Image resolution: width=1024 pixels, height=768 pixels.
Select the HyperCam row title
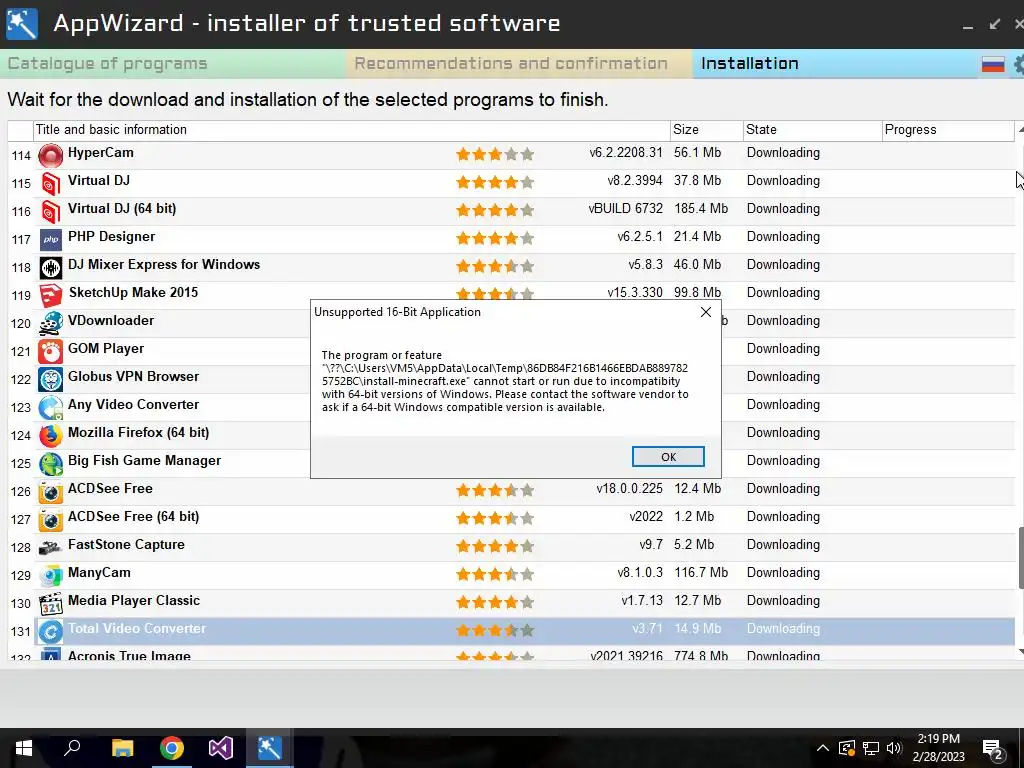point(101,153)
